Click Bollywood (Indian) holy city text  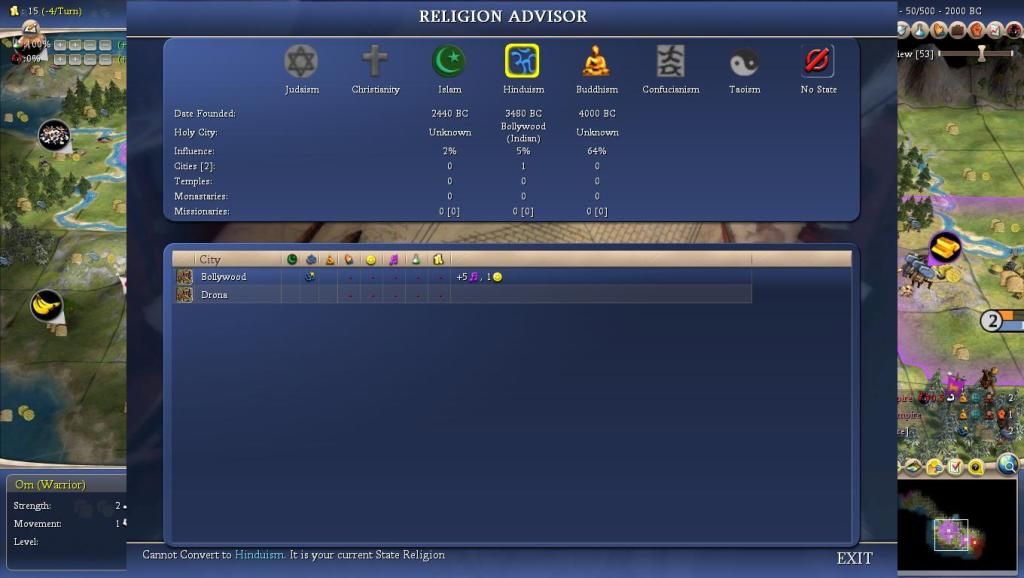click(x=523, y=132)
